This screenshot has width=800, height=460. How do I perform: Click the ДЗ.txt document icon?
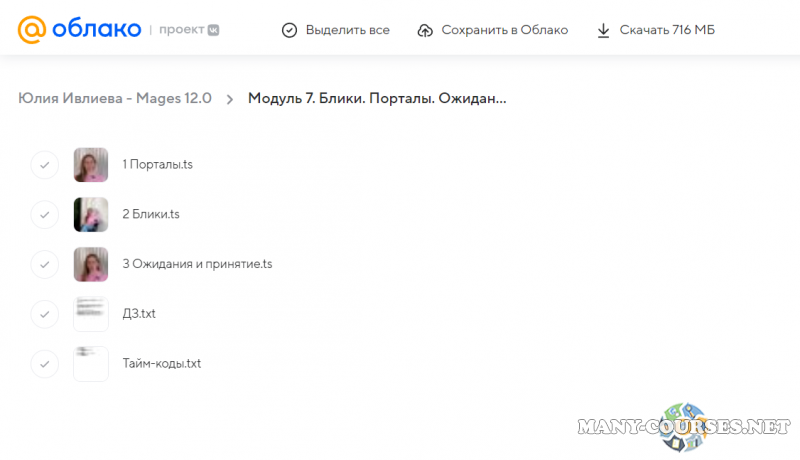[91, 314]
